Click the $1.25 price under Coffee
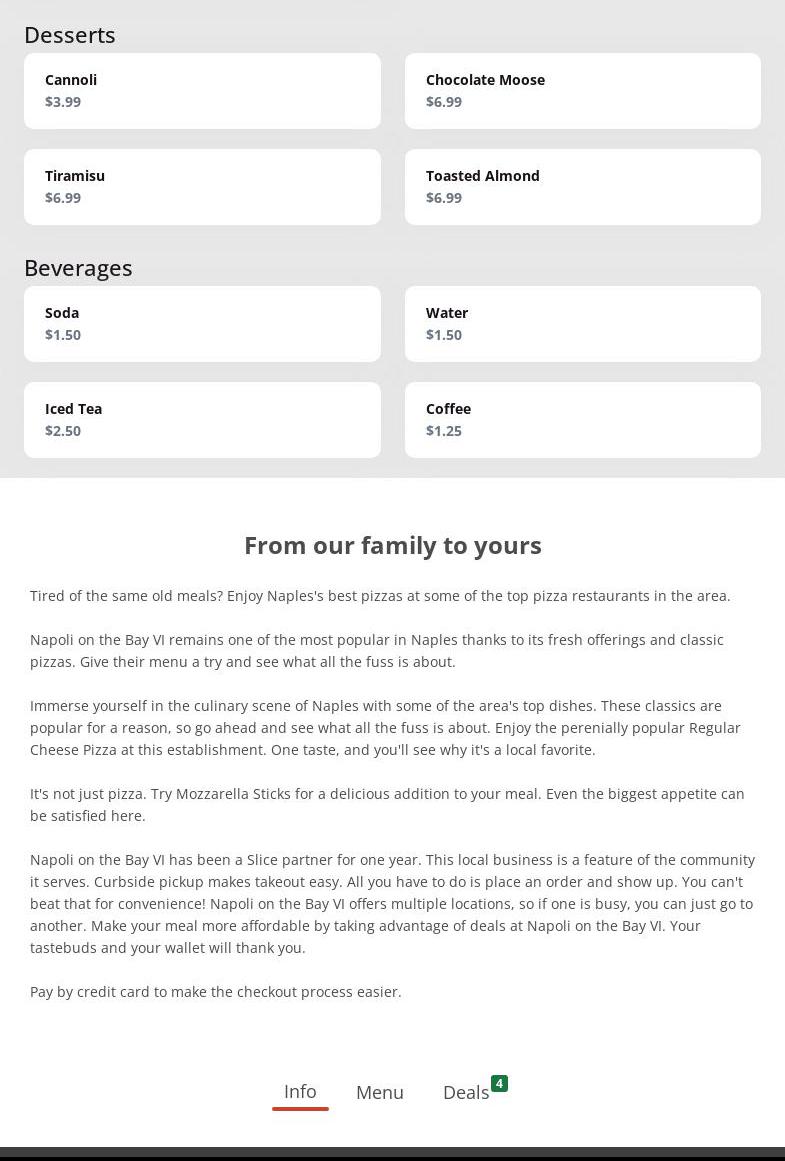This screenshot has width=785, height=1161. [444, 431]
